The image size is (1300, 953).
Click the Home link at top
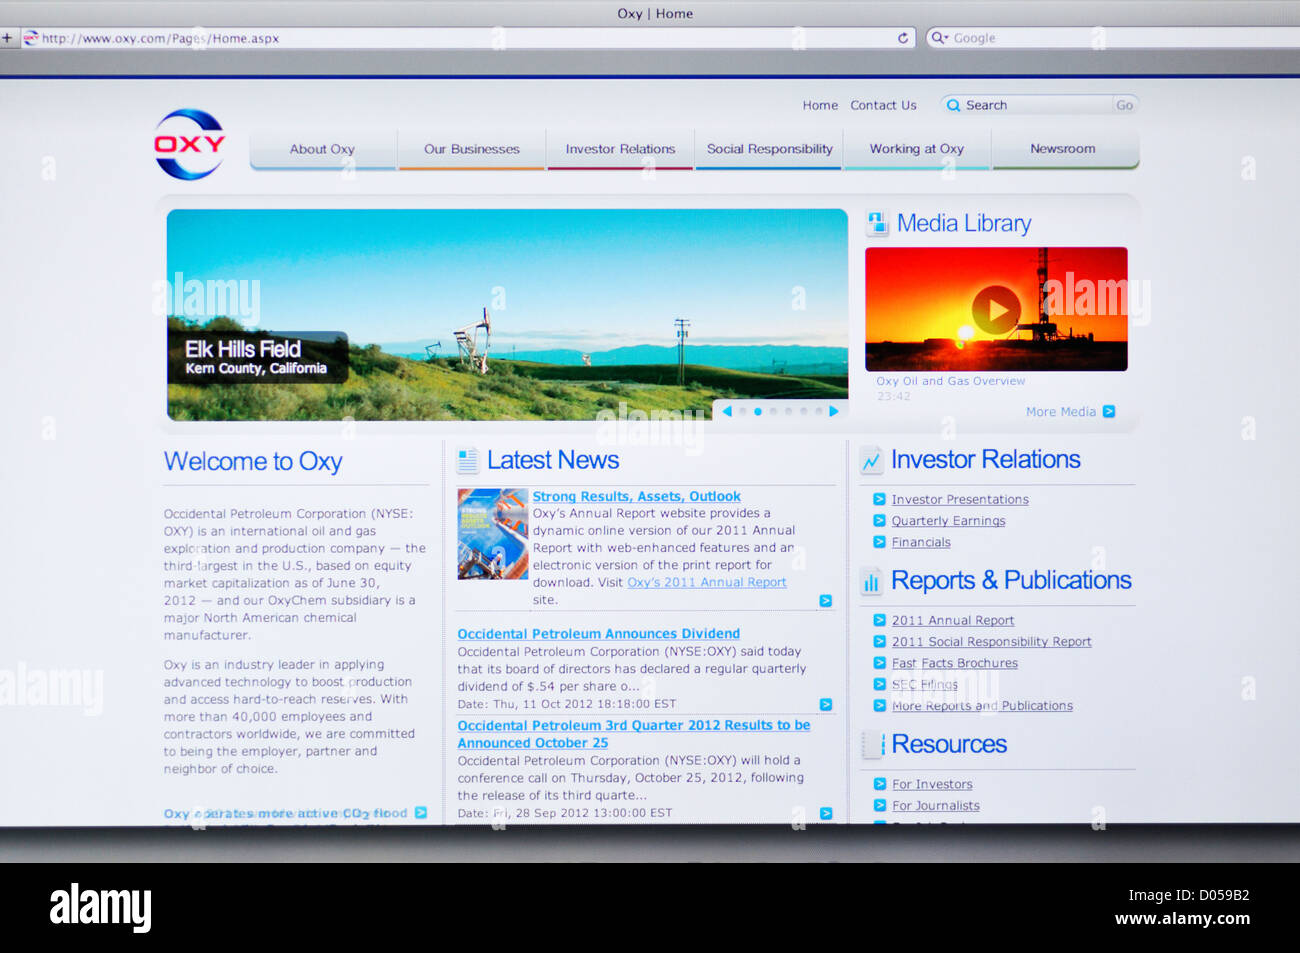(820, 105)
